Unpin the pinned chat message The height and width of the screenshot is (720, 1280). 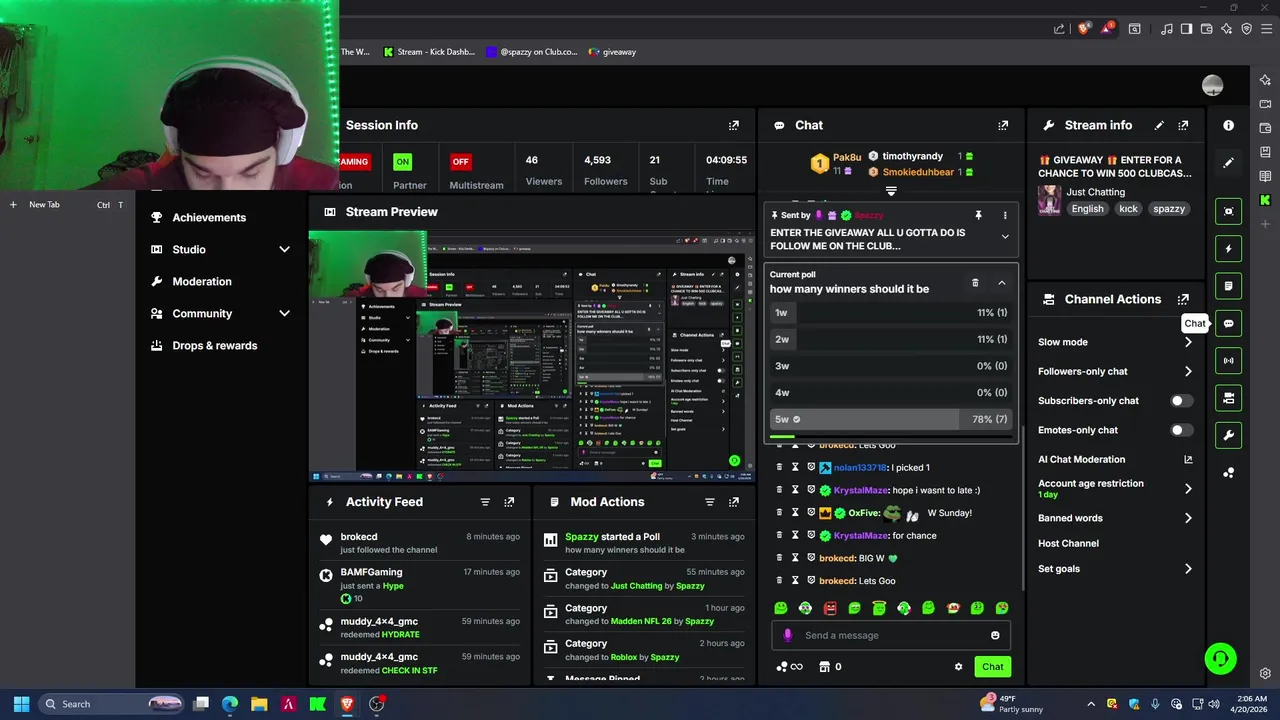point(978,215)
